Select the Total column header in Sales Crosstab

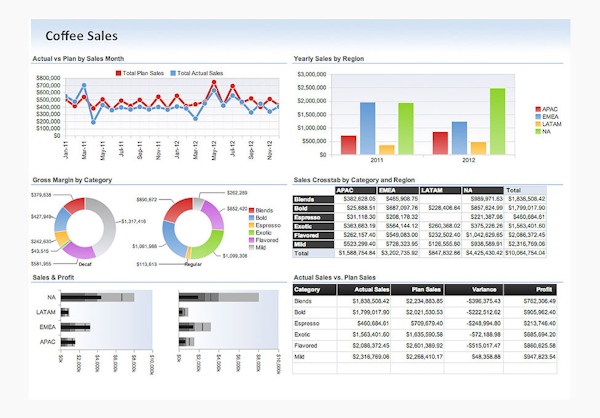pos(526,189)
